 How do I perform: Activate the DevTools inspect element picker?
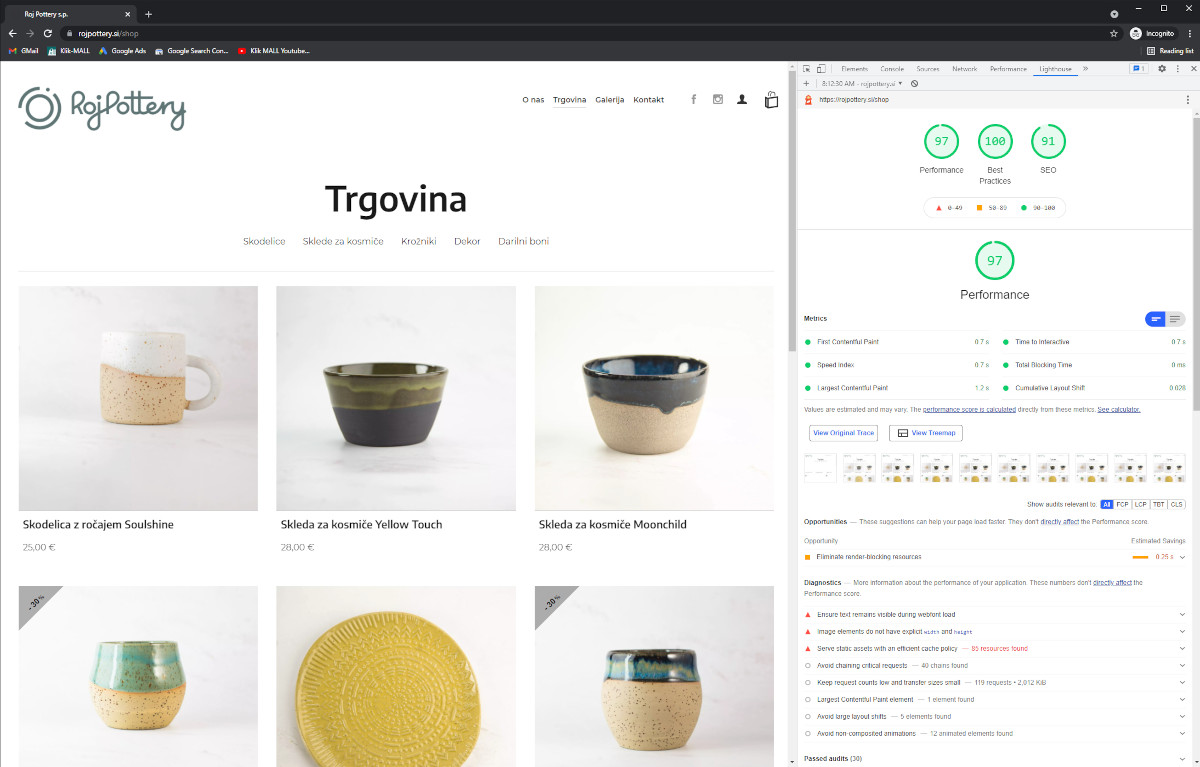(x=807, y=69)
